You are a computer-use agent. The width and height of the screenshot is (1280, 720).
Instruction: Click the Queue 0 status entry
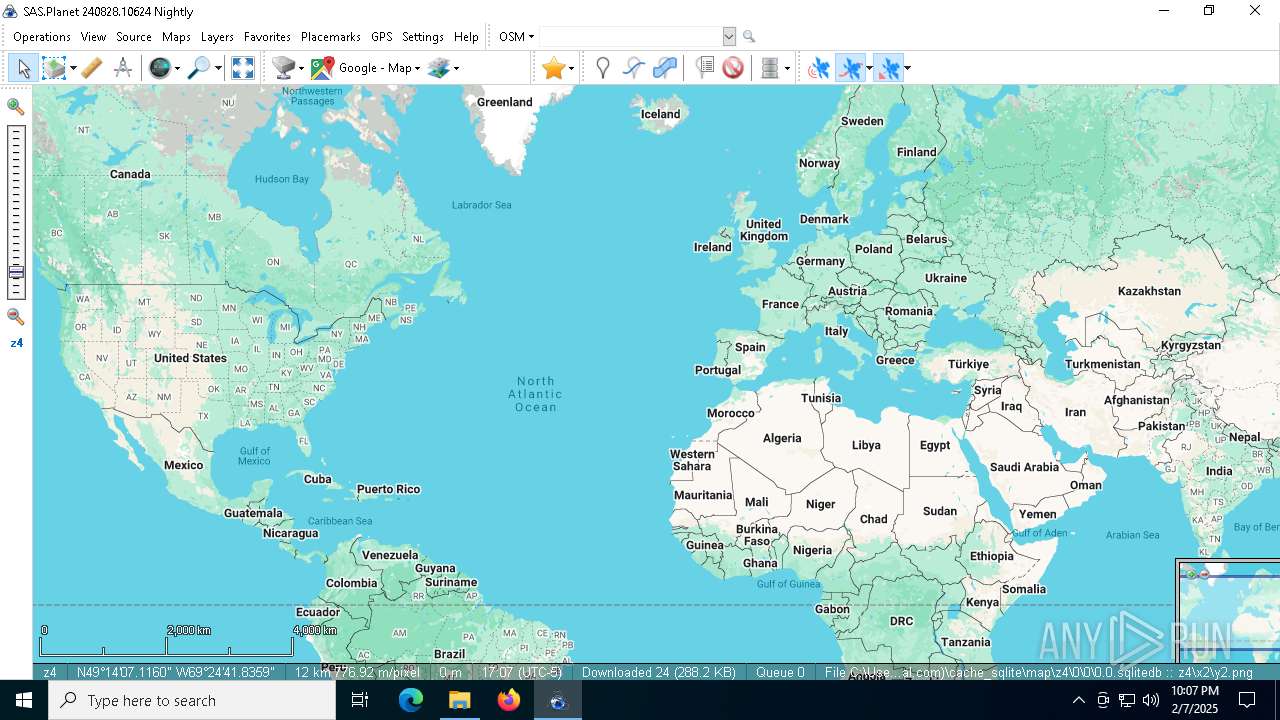click(x=780, y=672)
